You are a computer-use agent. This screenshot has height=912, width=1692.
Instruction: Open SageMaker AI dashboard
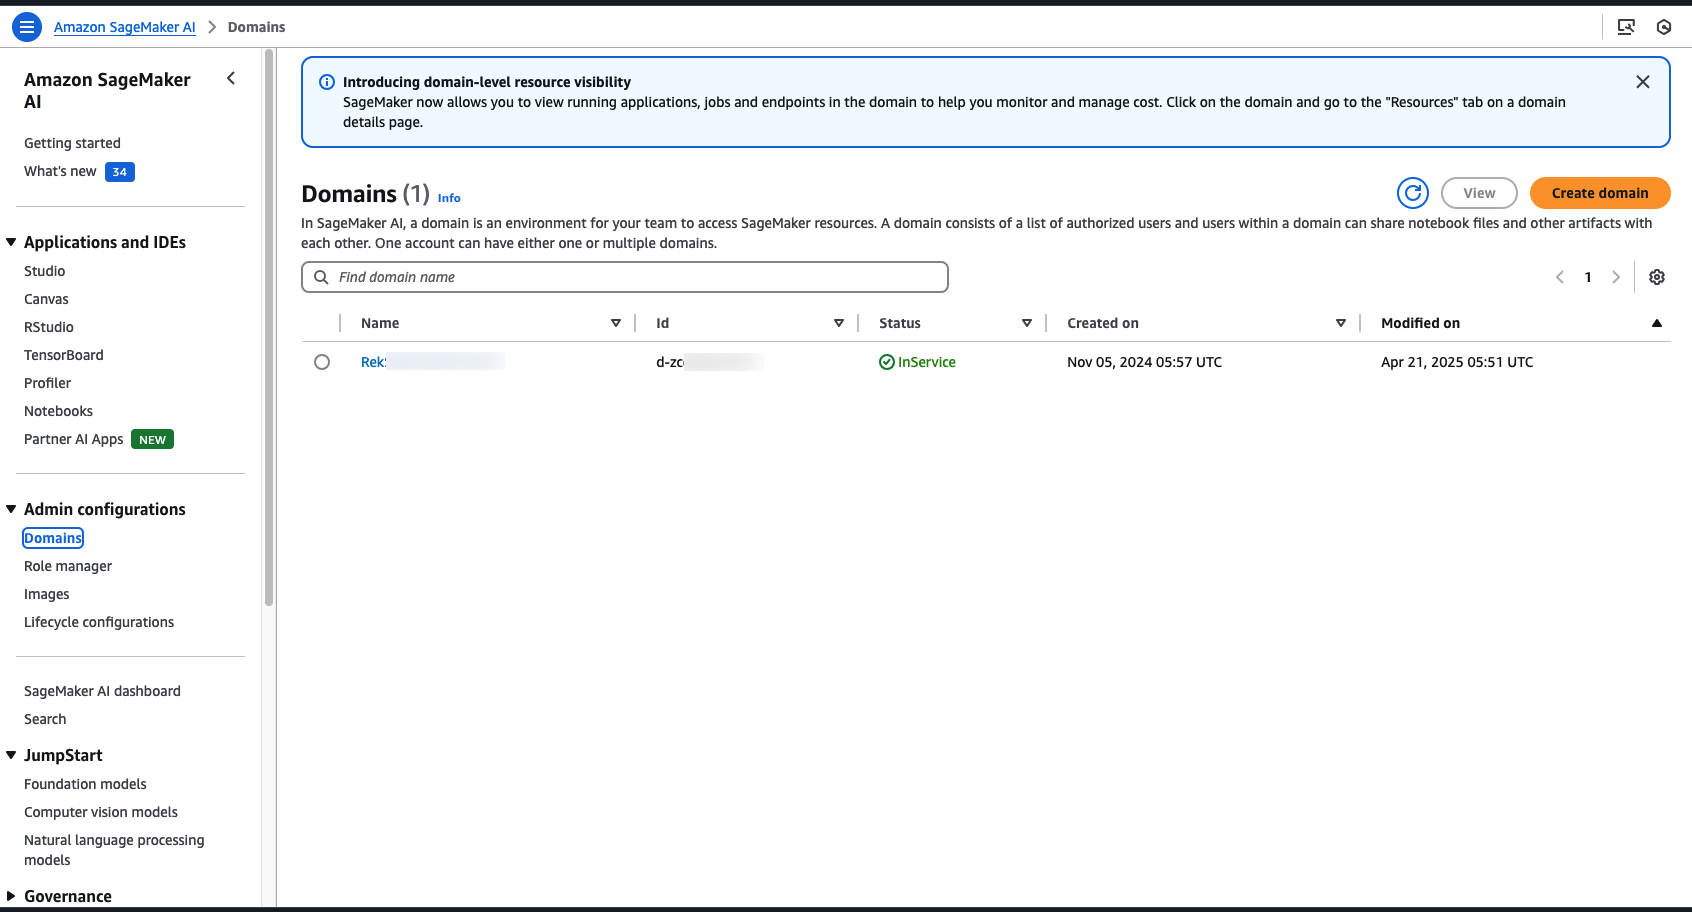point(102,691)
